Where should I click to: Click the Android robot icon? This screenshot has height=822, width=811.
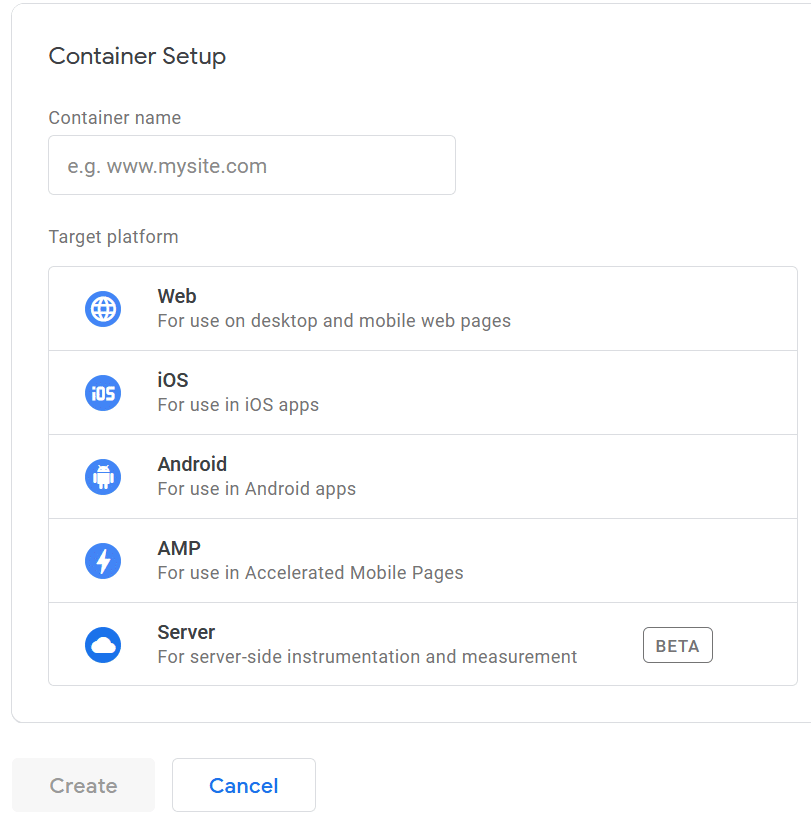tap(103, 477)
